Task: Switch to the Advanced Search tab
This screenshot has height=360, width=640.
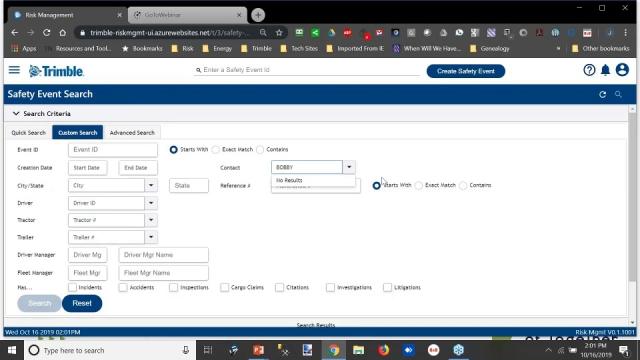Action: pyautogui.click(x=132, y=133)
